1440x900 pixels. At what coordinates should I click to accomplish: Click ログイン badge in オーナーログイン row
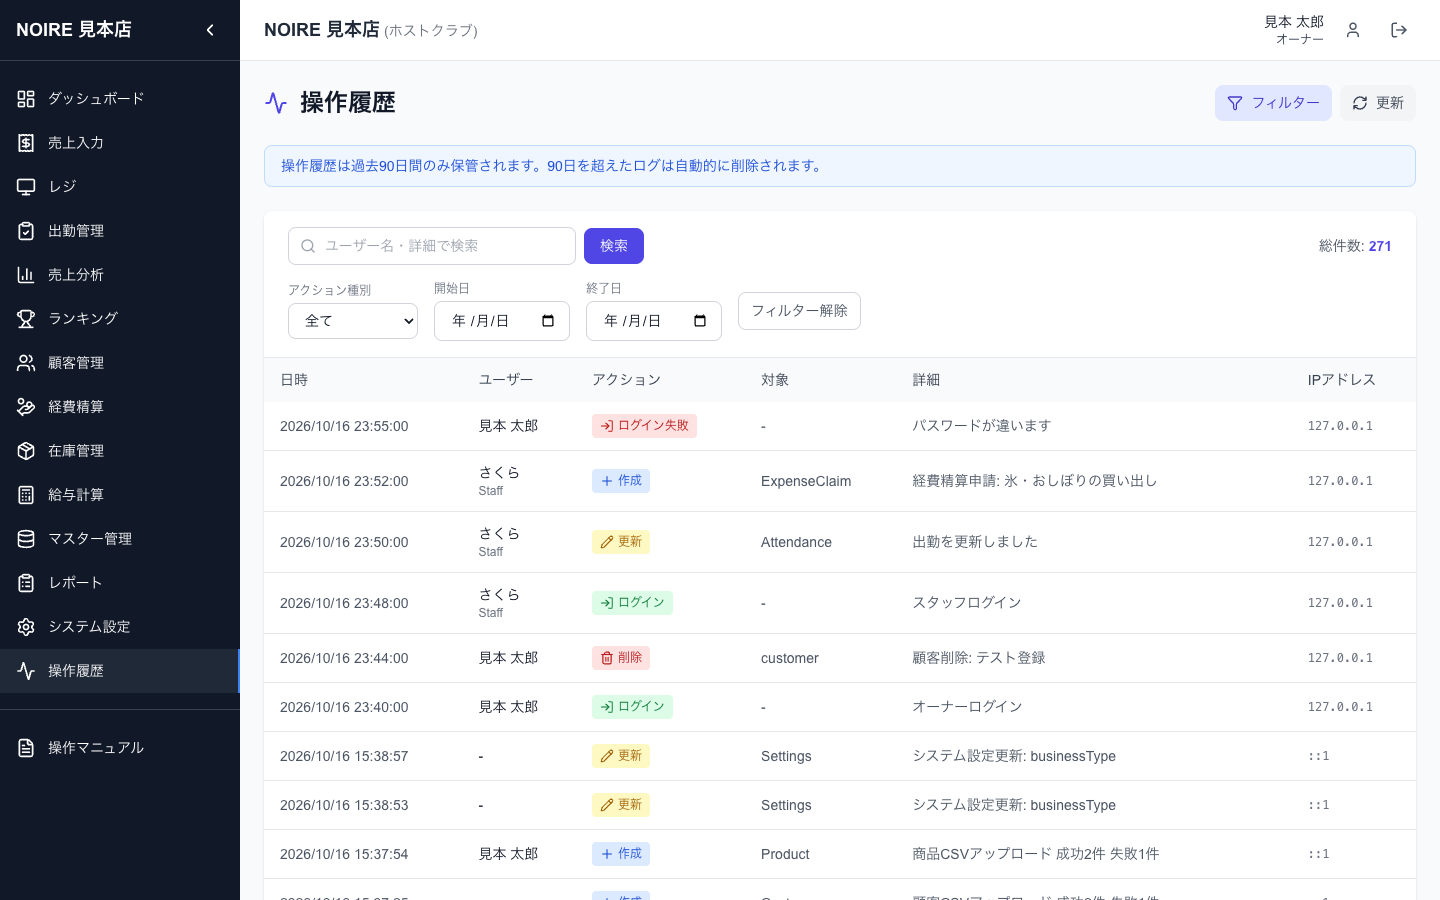632,707
